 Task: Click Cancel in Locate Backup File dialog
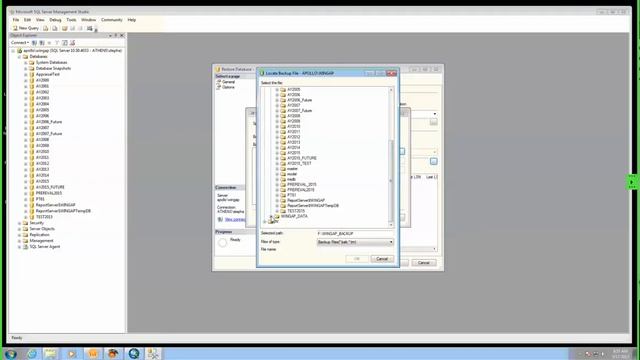[x=382, y=259]
